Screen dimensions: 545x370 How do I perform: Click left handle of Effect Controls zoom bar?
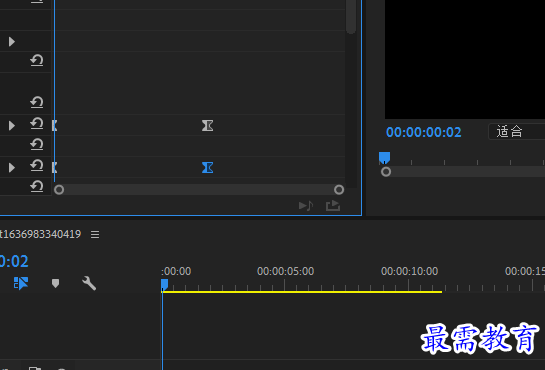pyautogui.click(x=59, y=190)
